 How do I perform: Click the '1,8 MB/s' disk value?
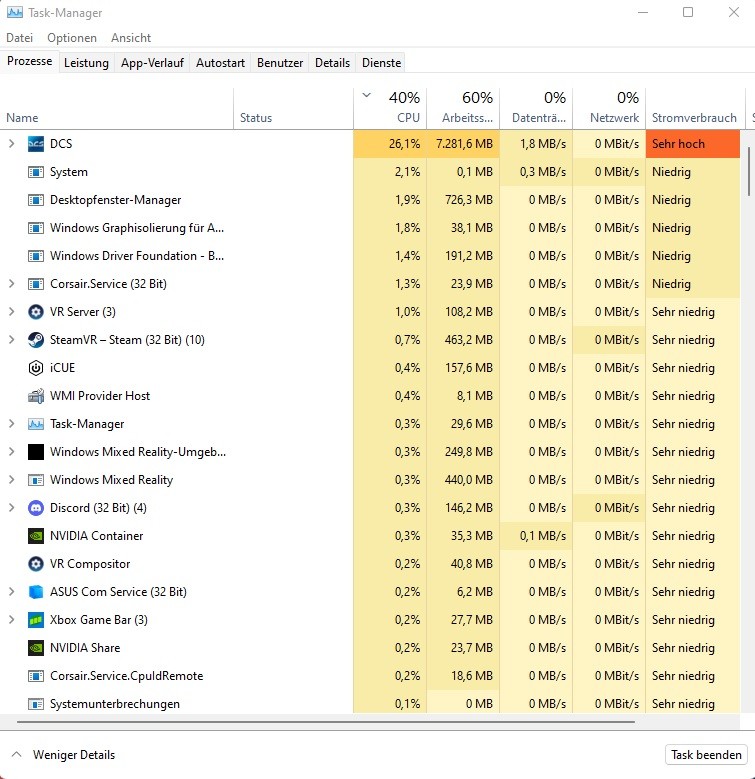click(x=543, y=144)
